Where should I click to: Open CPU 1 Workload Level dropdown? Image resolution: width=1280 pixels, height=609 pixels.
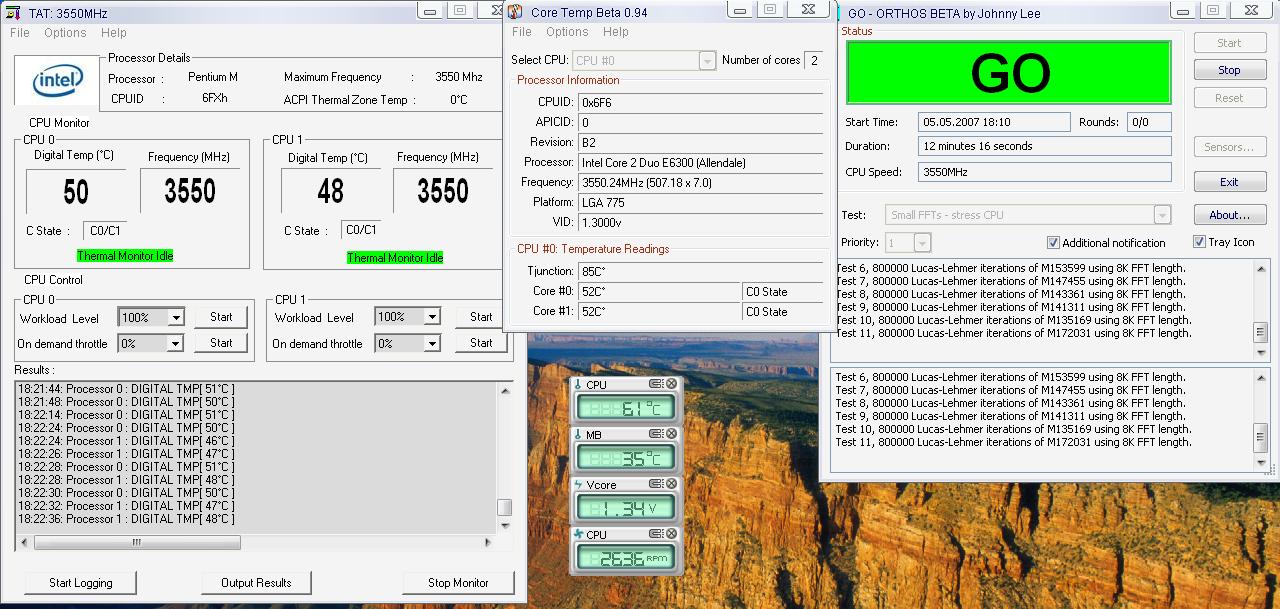click(x=432, y=317)
